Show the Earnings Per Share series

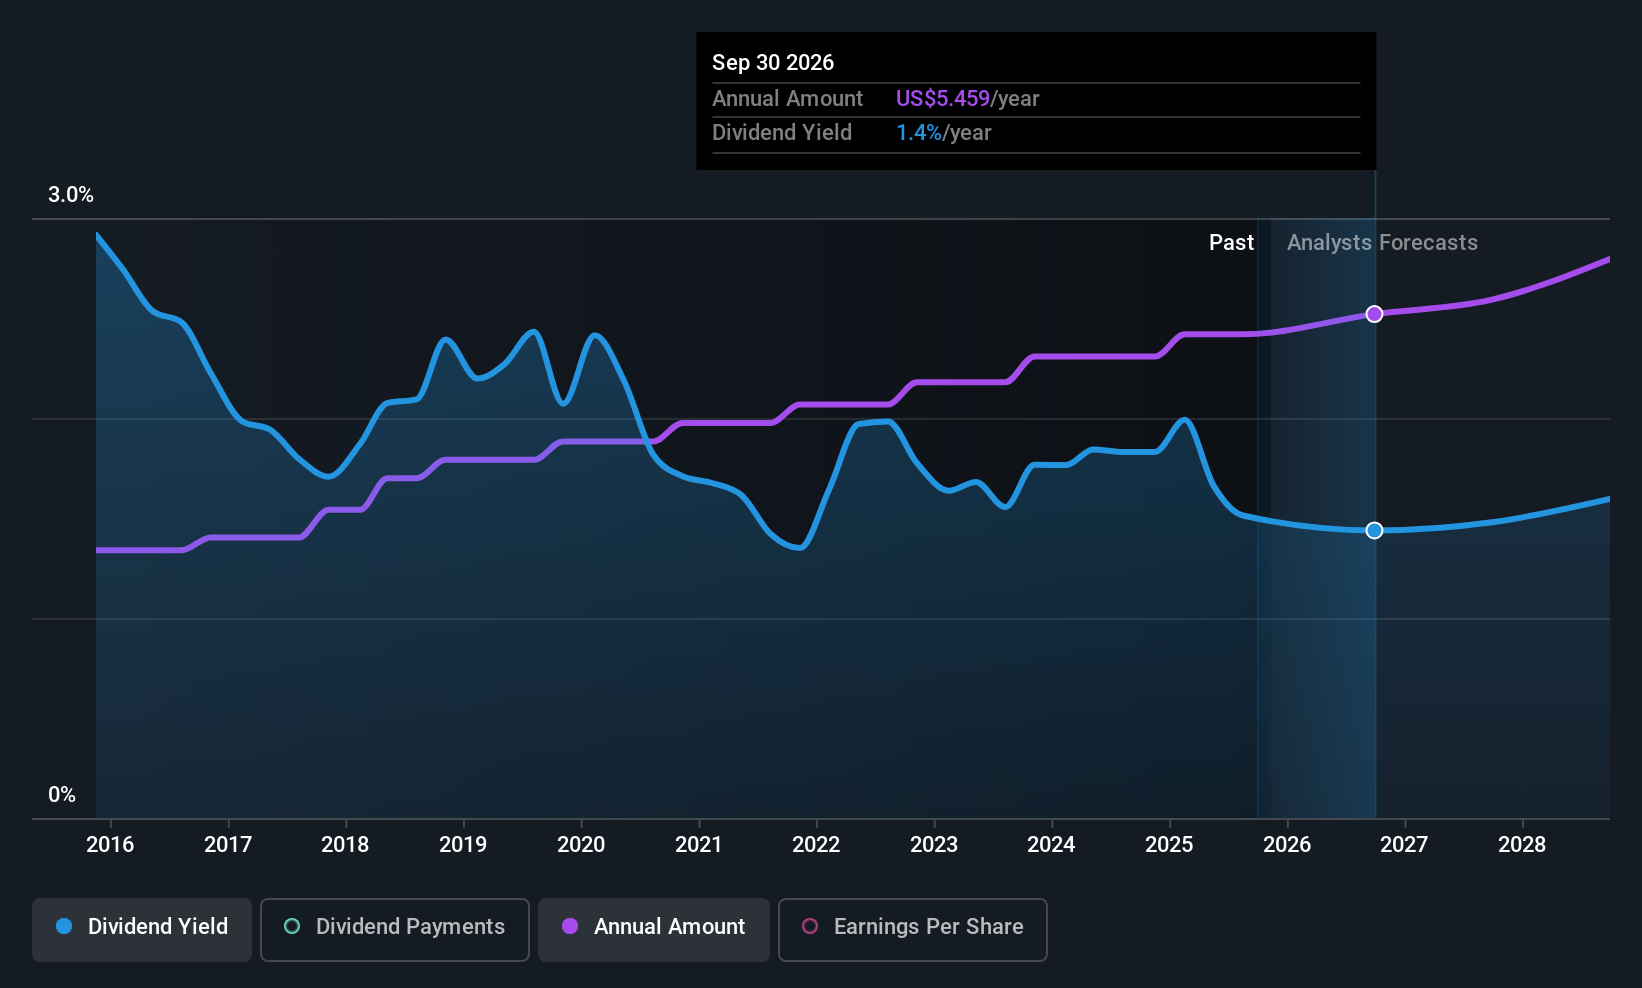pyautogui.click(x=912, y=928)
